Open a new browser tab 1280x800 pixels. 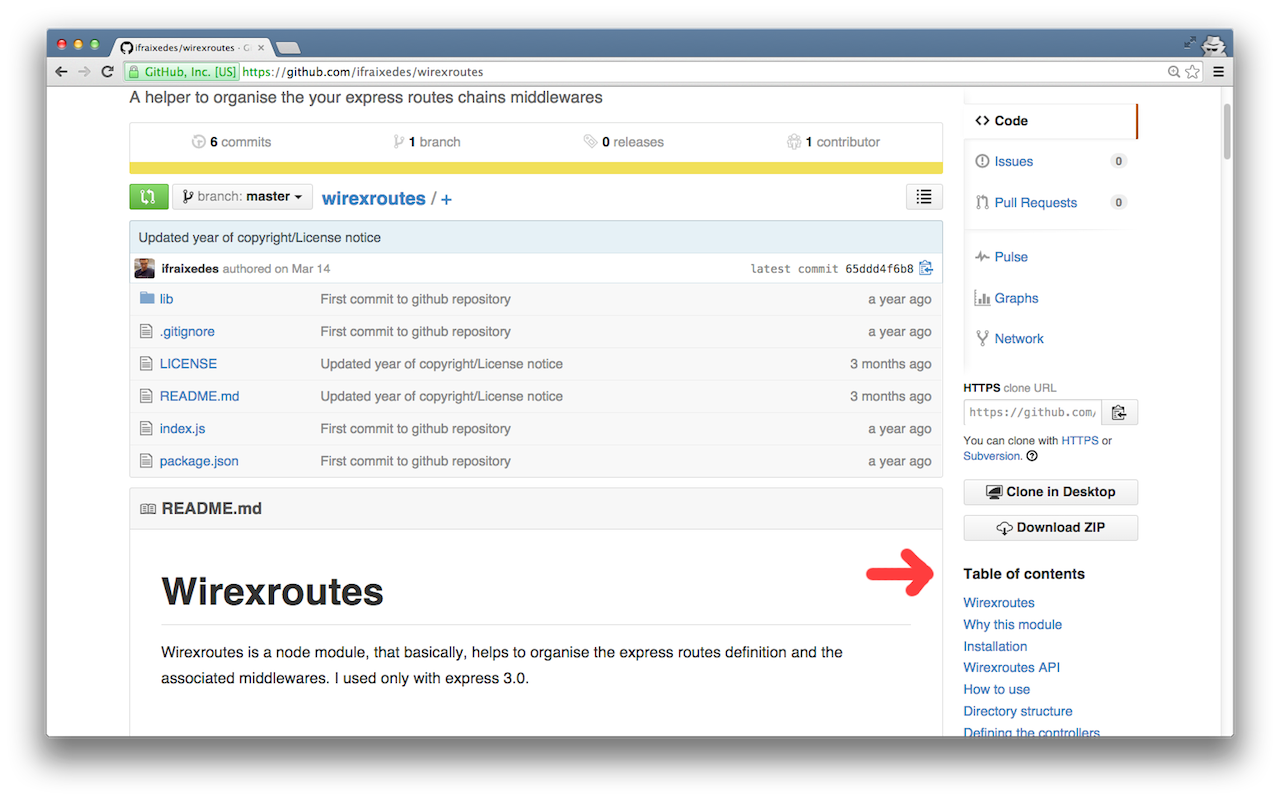(288, 48)
